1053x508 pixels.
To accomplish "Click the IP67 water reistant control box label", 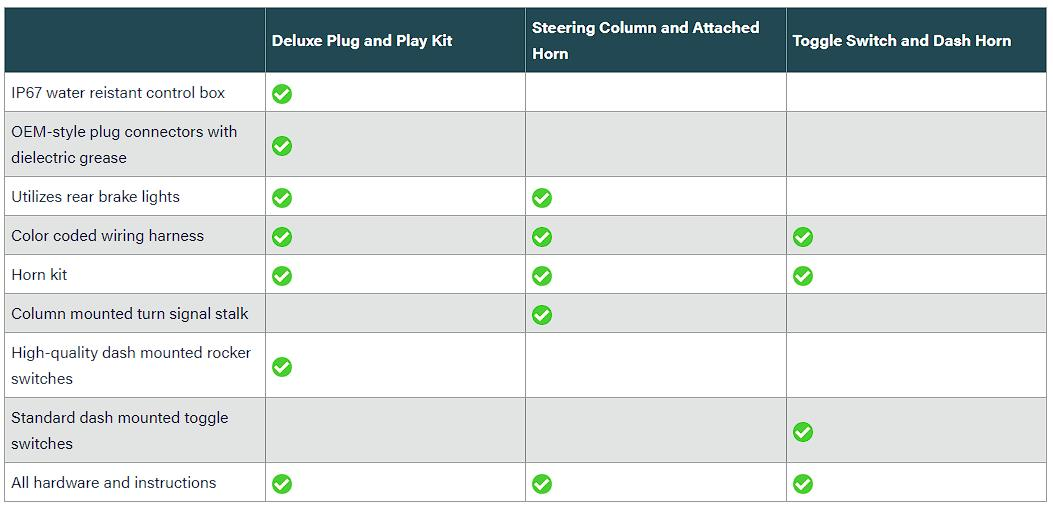I will point(118,93).
